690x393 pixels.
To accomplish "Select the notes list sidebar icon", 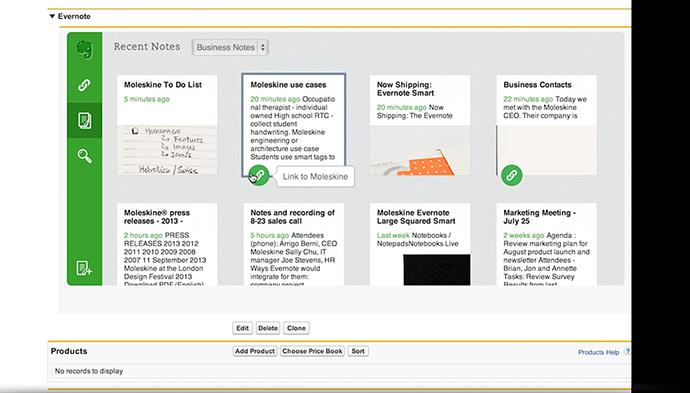I will point(84,121).
